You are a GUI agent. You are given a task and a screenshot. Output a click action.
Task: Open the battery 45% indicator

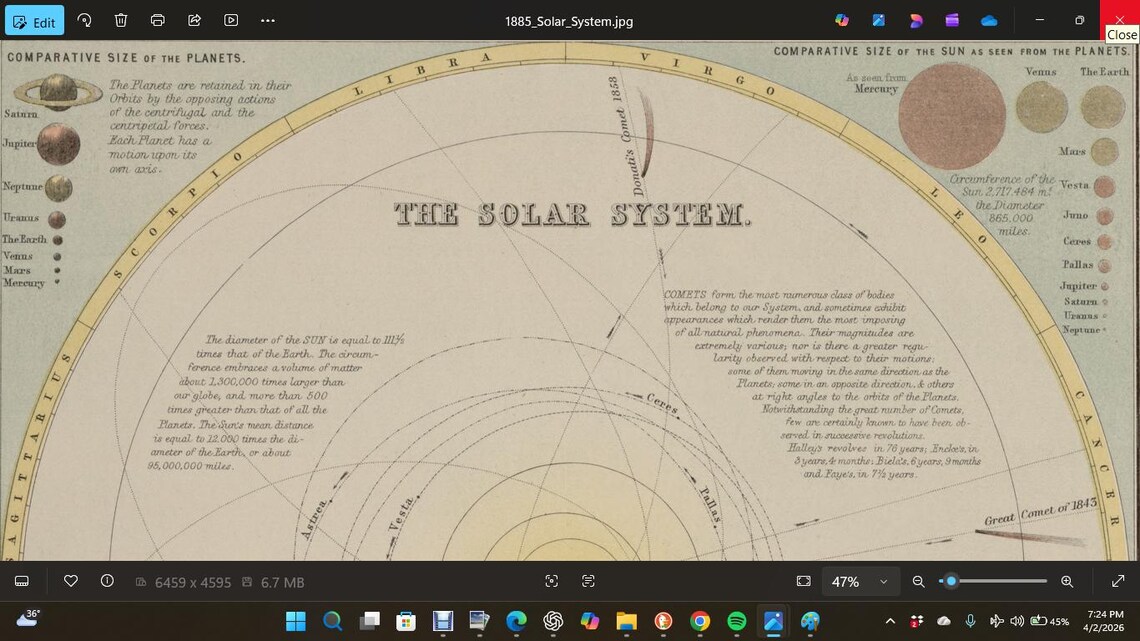coord(1050,621)
